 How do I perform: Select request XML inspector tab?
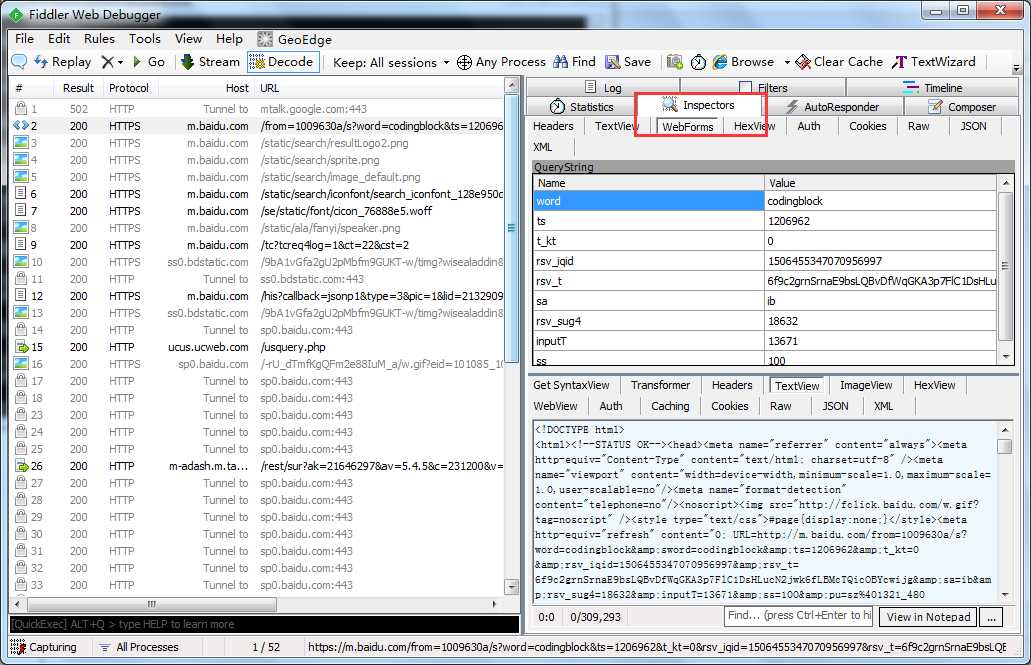point(543,147)
